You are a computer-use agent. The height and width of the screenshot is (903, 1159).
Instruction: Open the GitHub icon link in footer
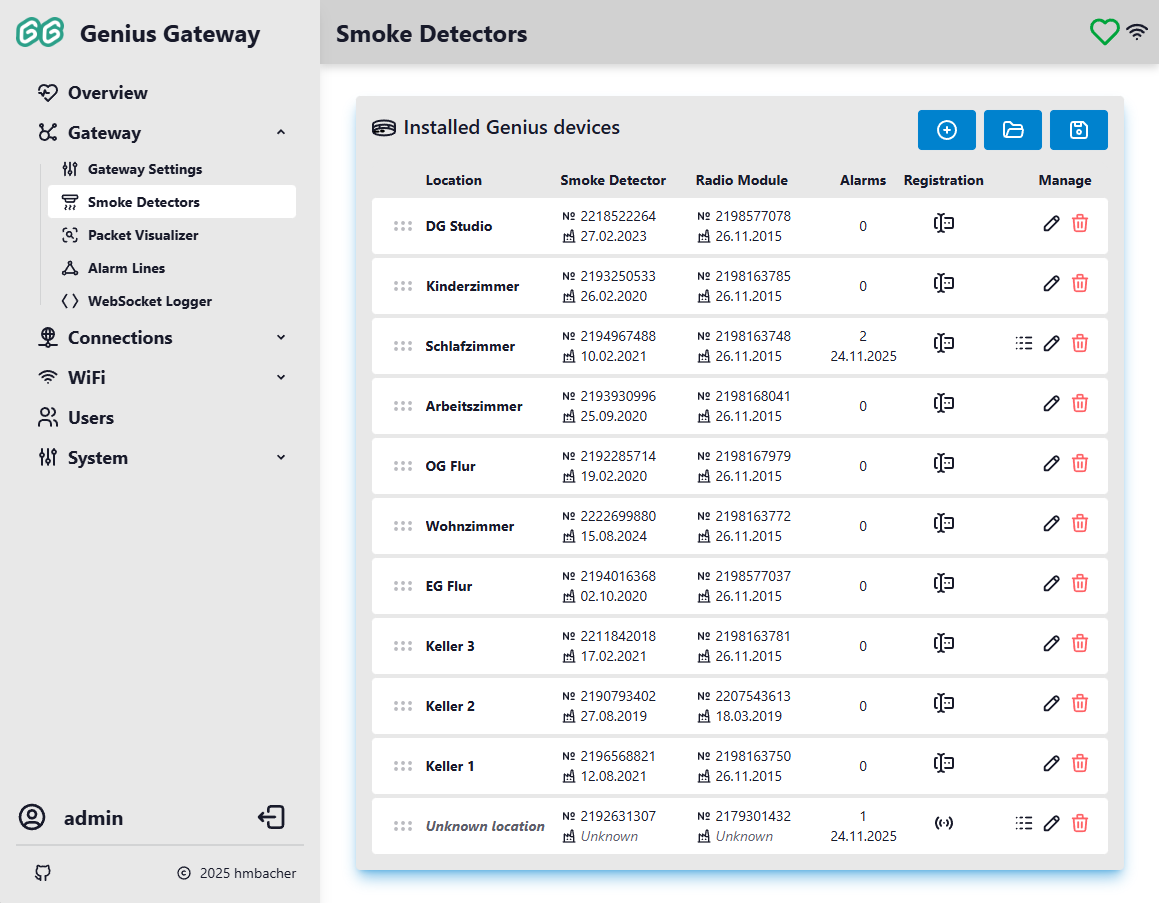pyautogui.click(x=43, y=873)
